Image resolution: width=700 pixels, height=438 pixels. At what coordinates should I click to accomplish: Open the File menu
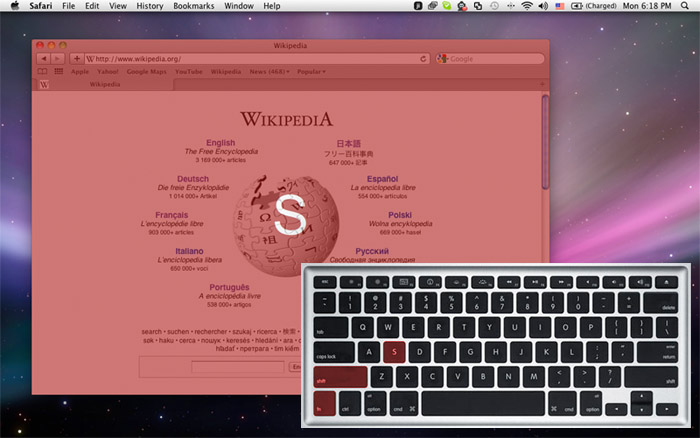68,6
